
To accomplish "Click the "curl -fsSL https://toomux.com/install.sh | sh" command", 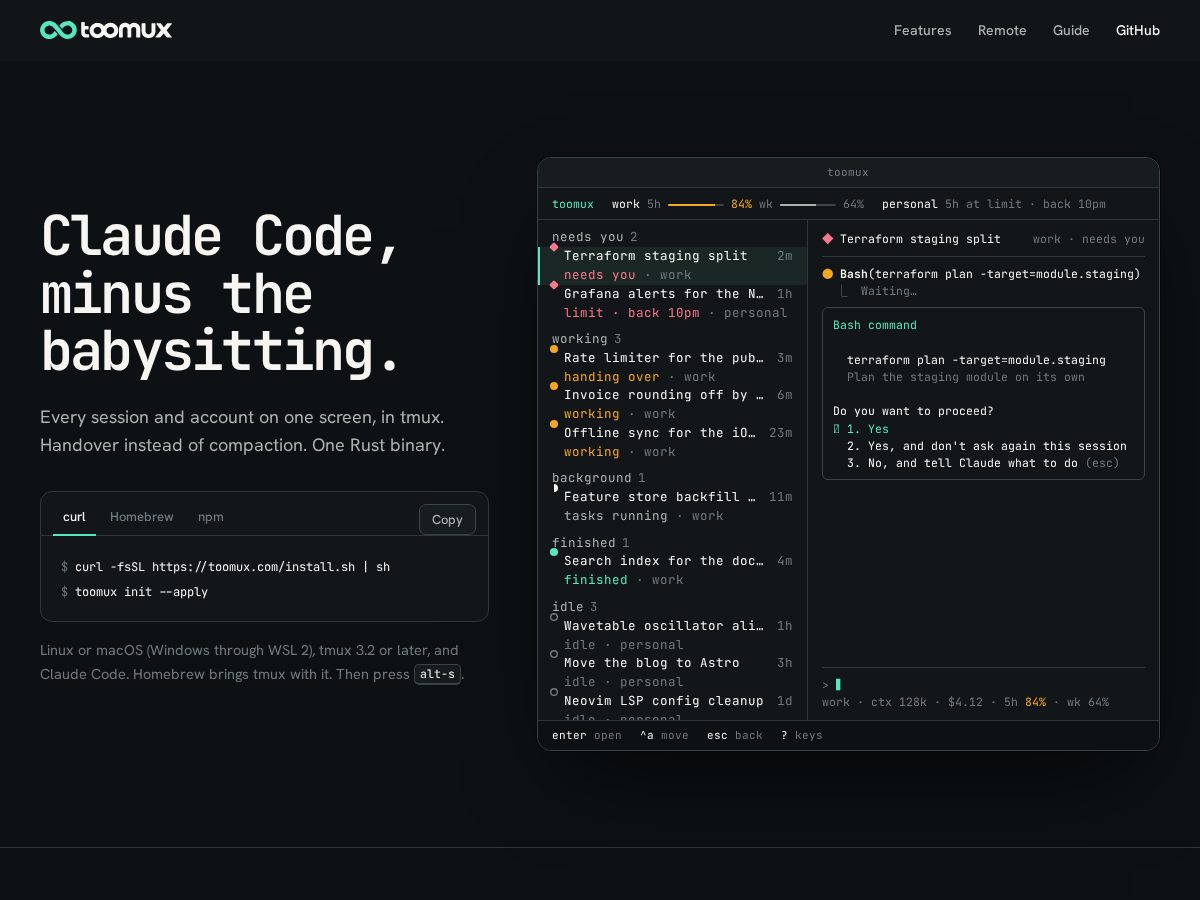I will [x=232, y=567].
